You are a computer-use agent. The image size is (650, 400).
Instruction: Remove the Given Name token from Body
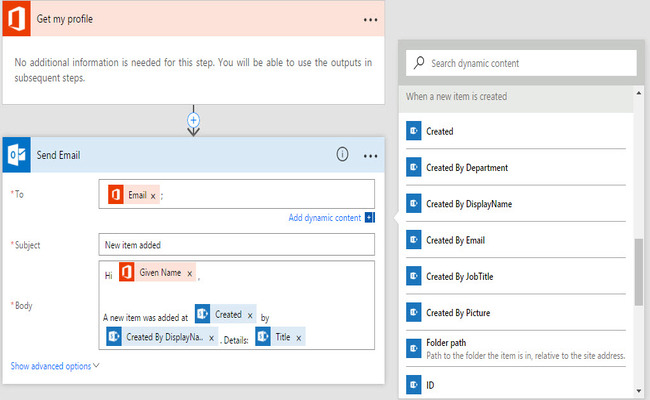click(190, 273)
